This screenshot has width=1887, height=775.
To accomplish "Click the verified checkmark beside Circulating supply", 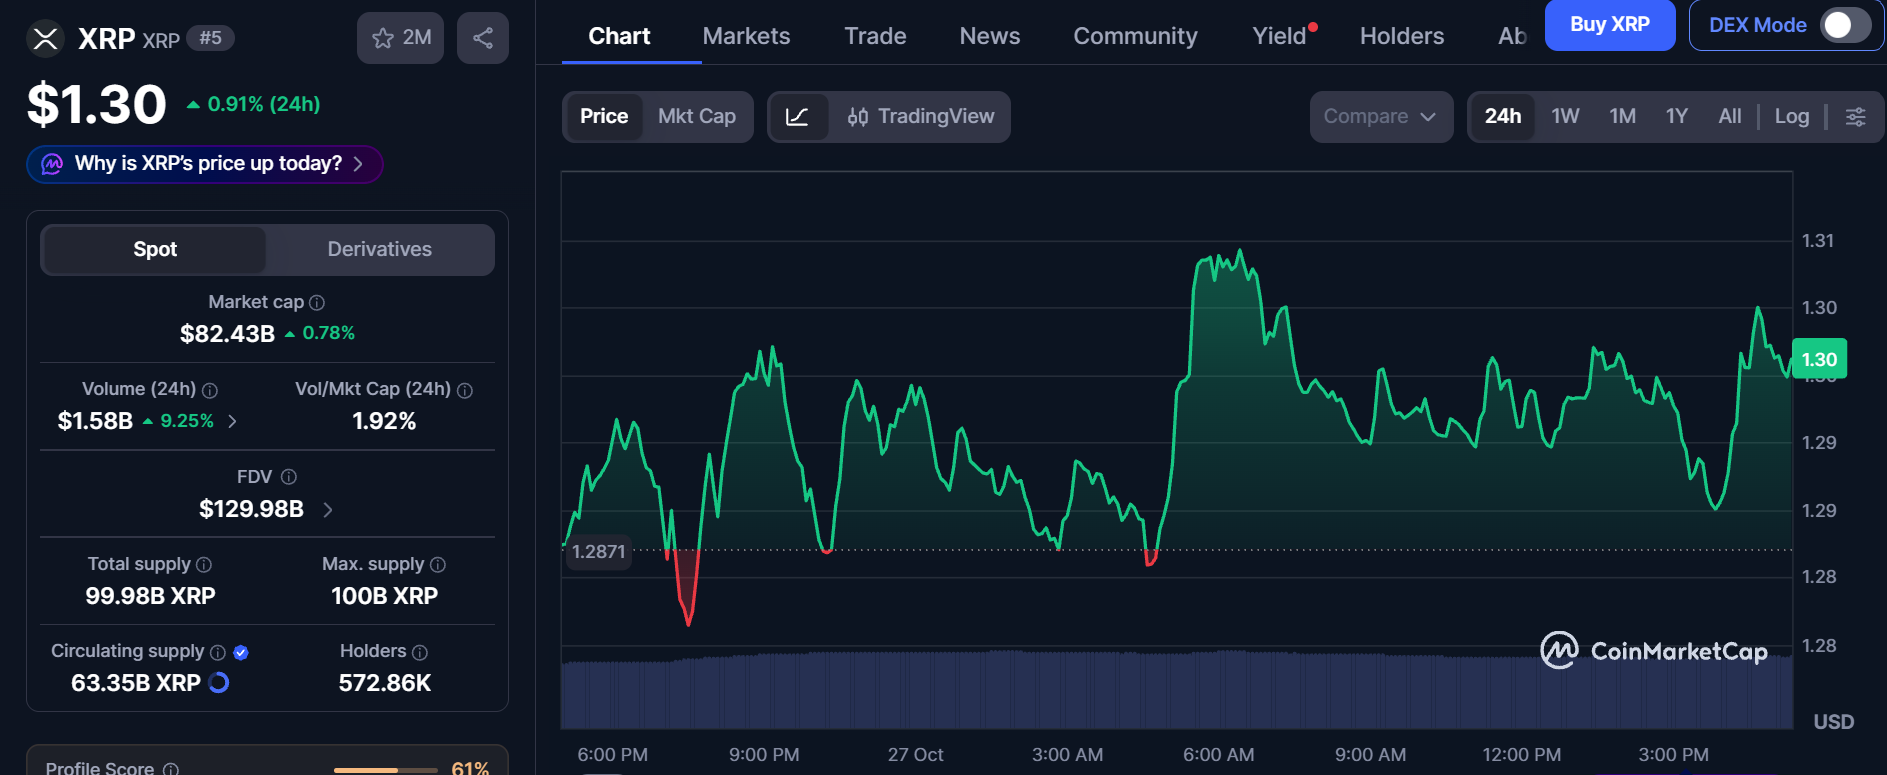I will click(x=241, y=652).
